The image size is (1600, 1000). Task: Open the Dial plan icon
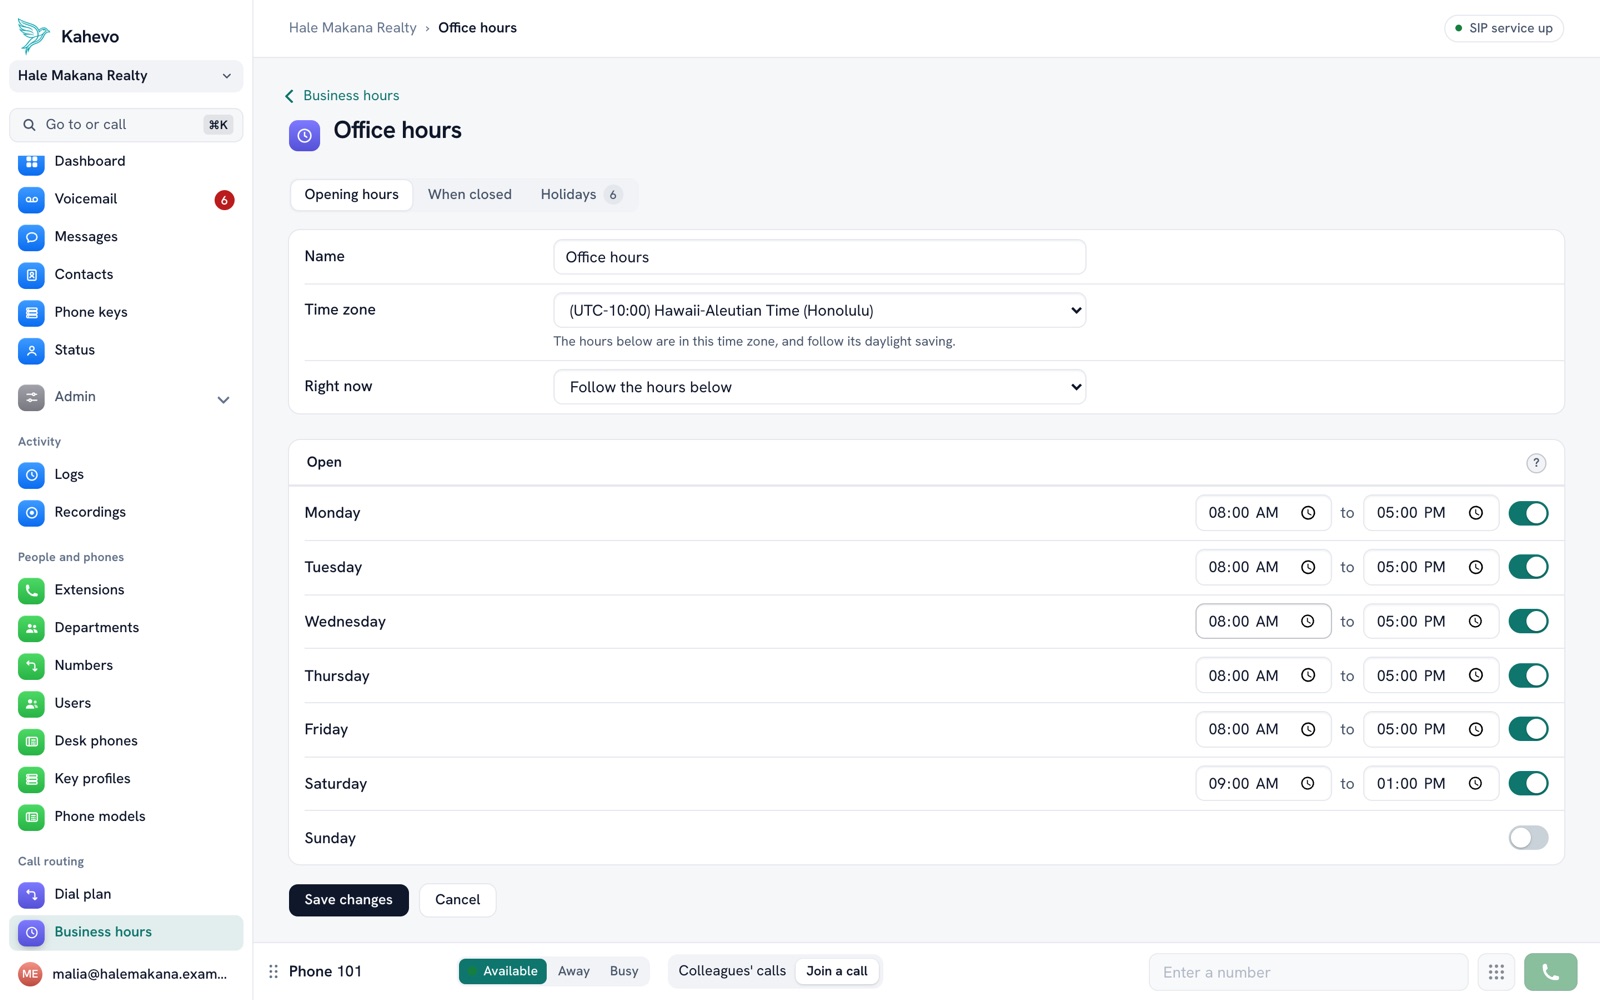(x=31, y=895)
